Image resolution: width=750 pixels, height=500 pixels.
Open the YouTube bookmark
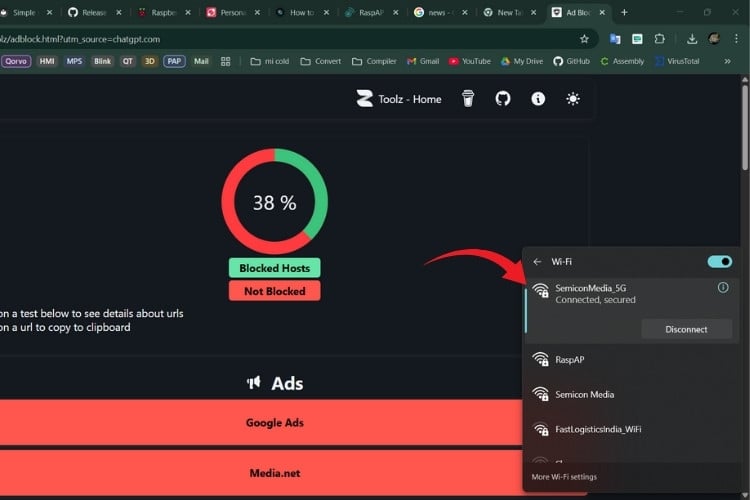[x=470, y=61]
